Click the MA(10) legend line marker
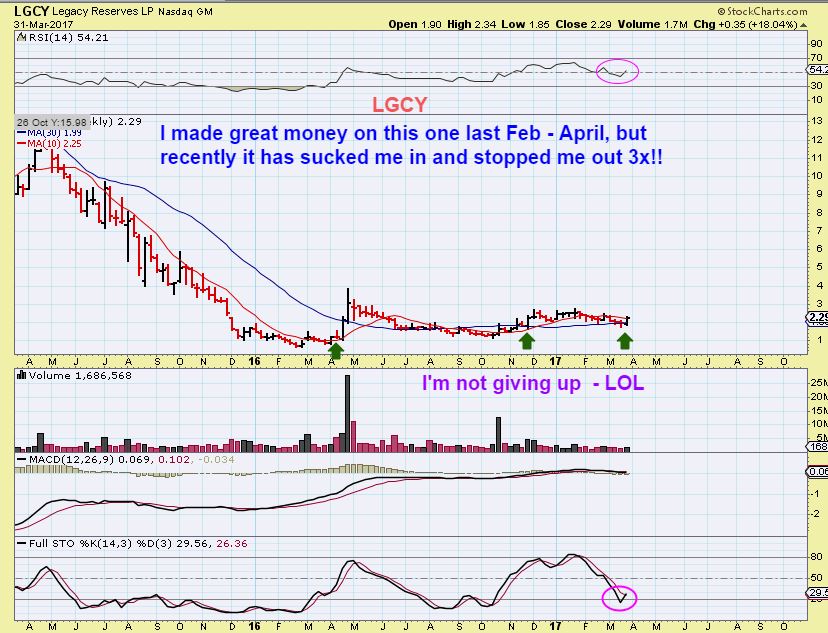828x633 pixels. click(x=22, y=144)
